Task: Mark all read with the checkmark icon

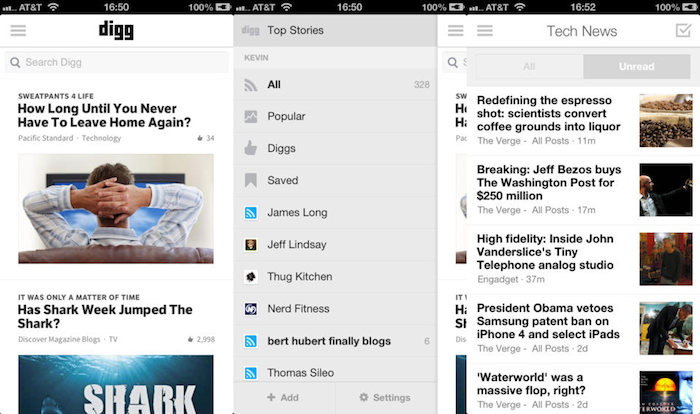Action: click(683, 31)
